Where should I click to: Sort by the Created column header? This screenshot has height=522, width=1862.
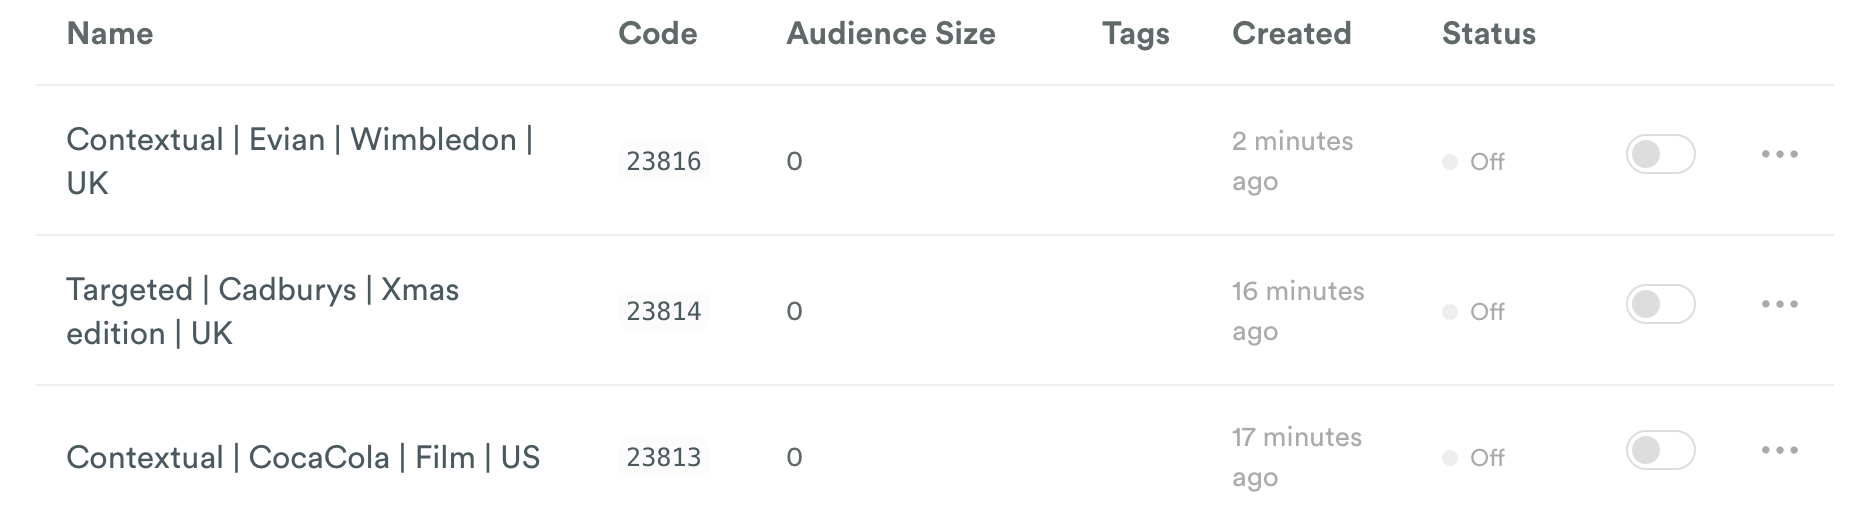[1291, 34]
